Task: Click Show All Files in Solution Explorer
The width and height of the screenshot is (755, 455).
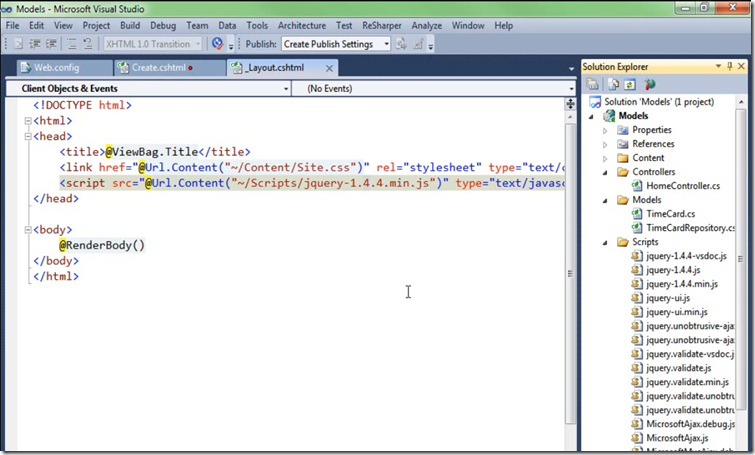Action: (613, 84)
